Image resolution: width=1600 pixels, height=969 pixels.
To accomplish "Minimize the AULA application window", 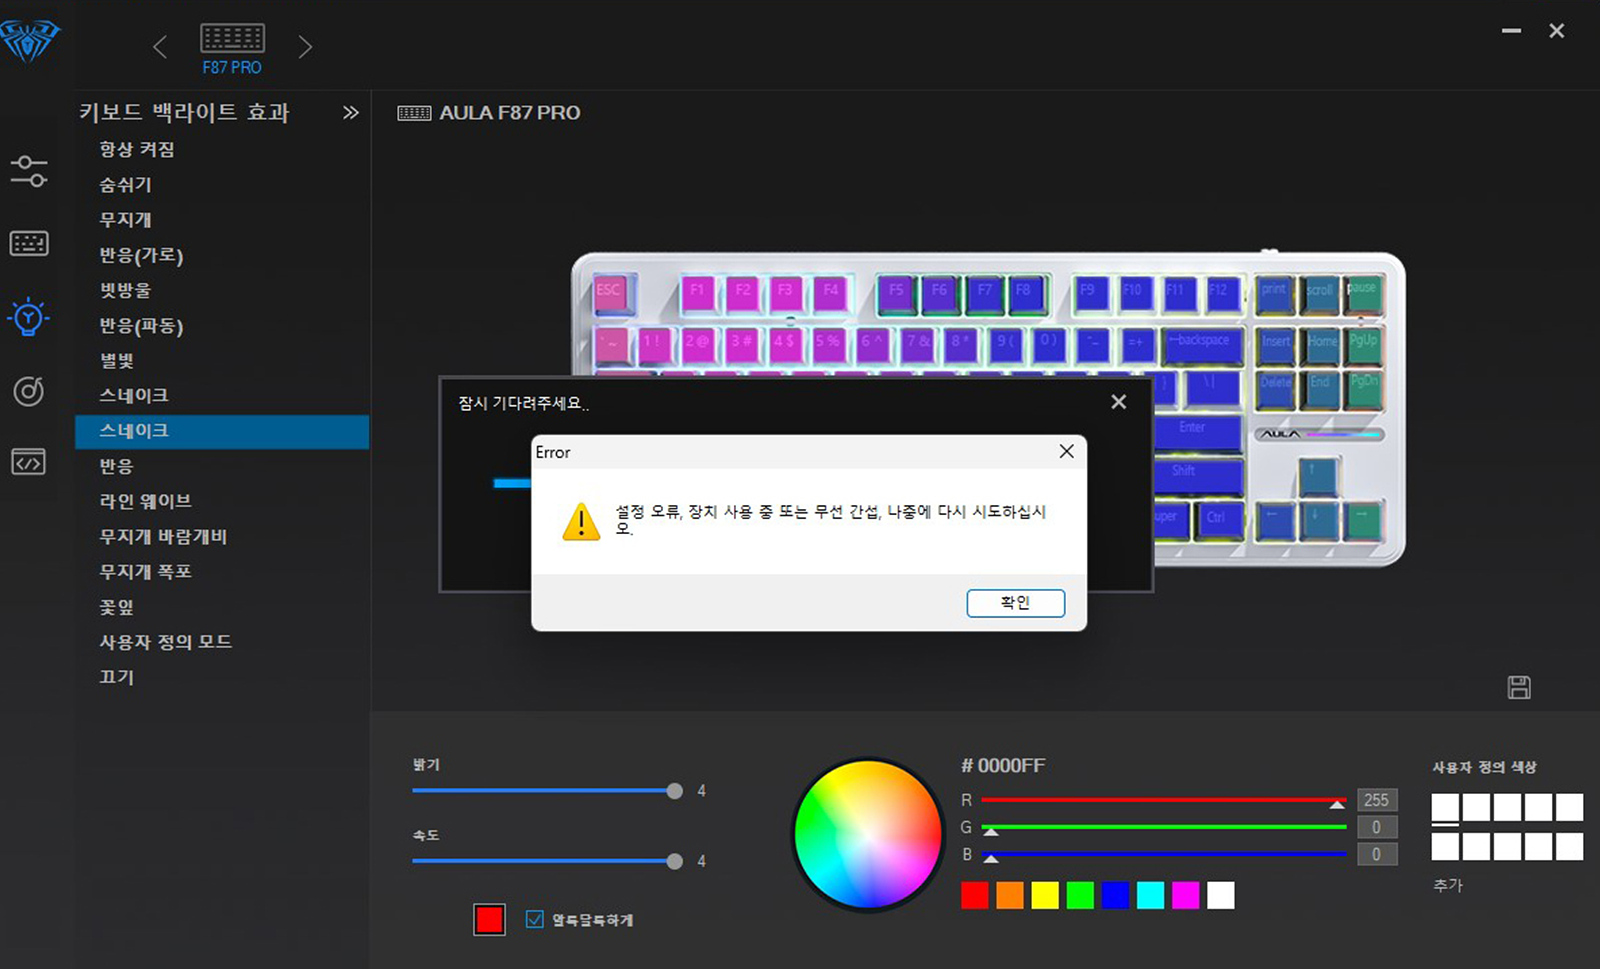I will (1511, 31).
